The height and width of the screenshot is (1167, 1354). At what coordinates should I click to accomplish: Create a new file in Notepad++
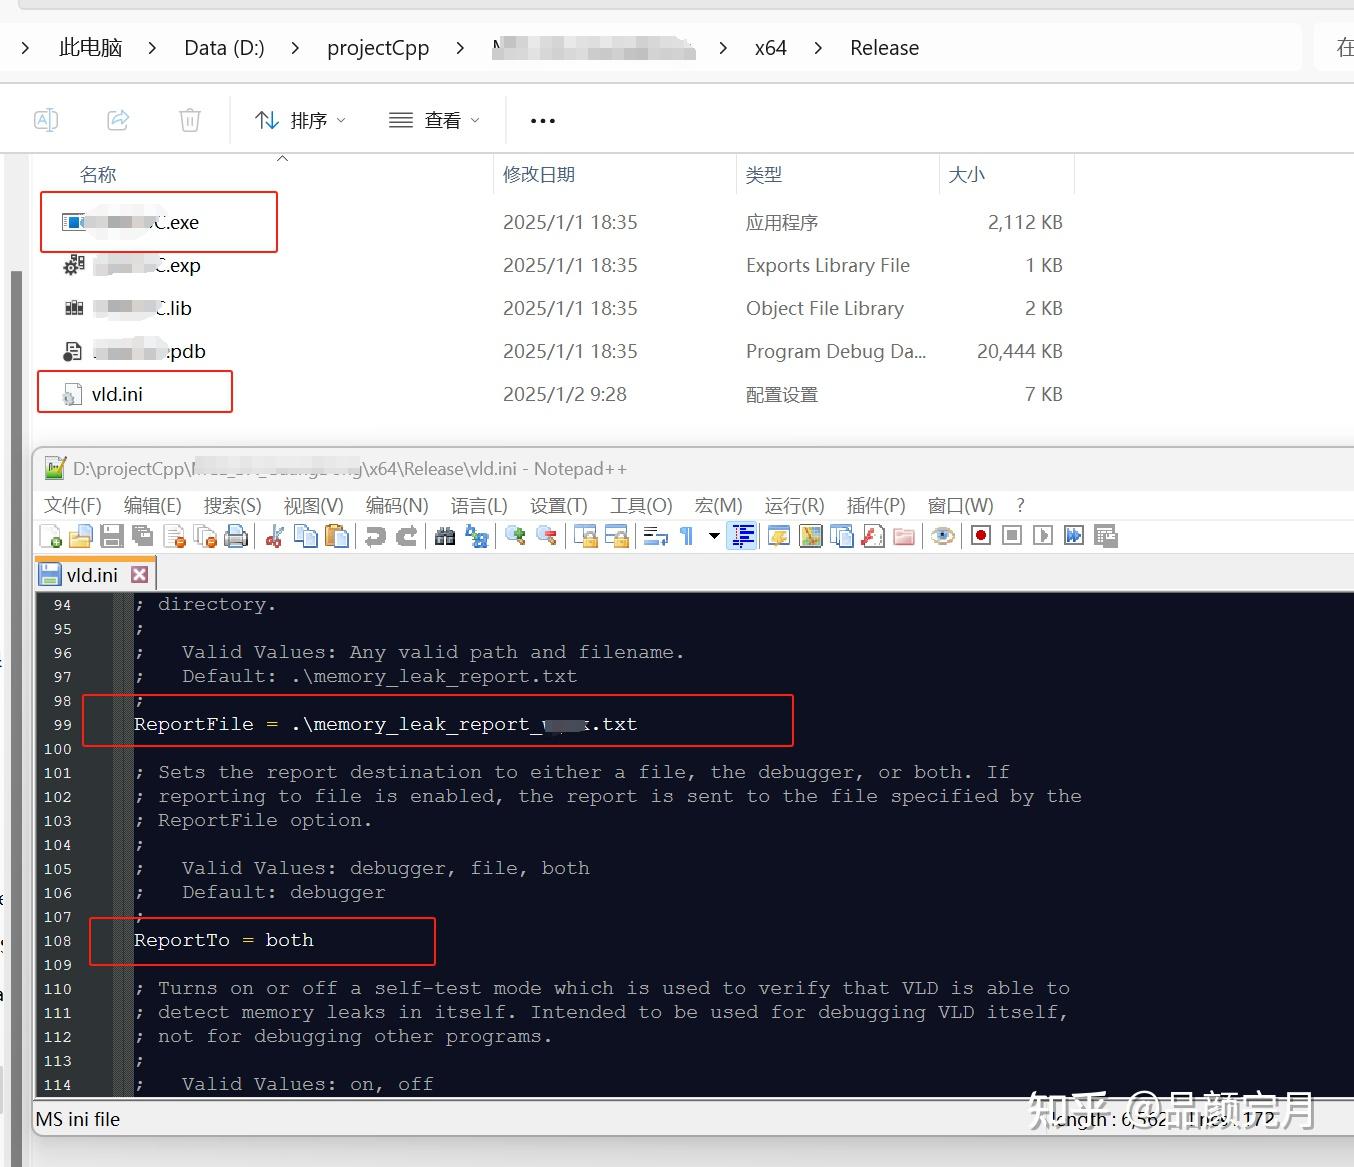tap(50, 536)
